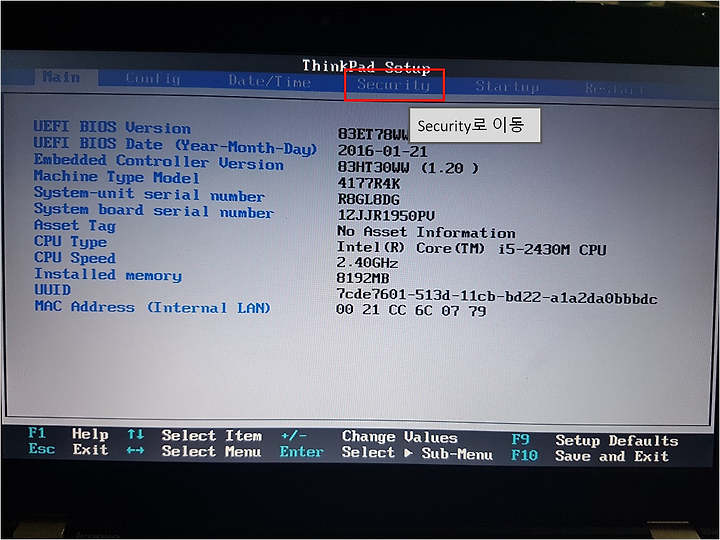720x540 pixels.
Task: Select the CPU Speed label
Action: coord(75,258)
